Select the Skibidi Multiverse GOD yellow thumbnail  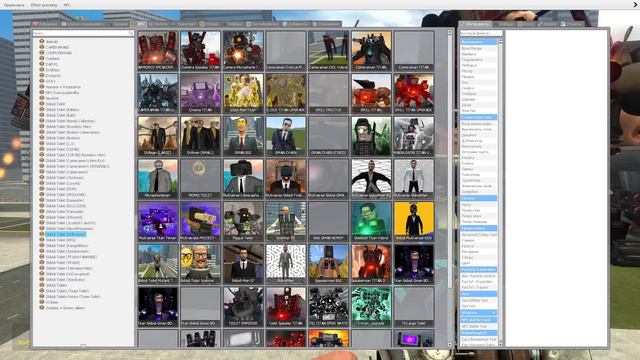[414, 221]
